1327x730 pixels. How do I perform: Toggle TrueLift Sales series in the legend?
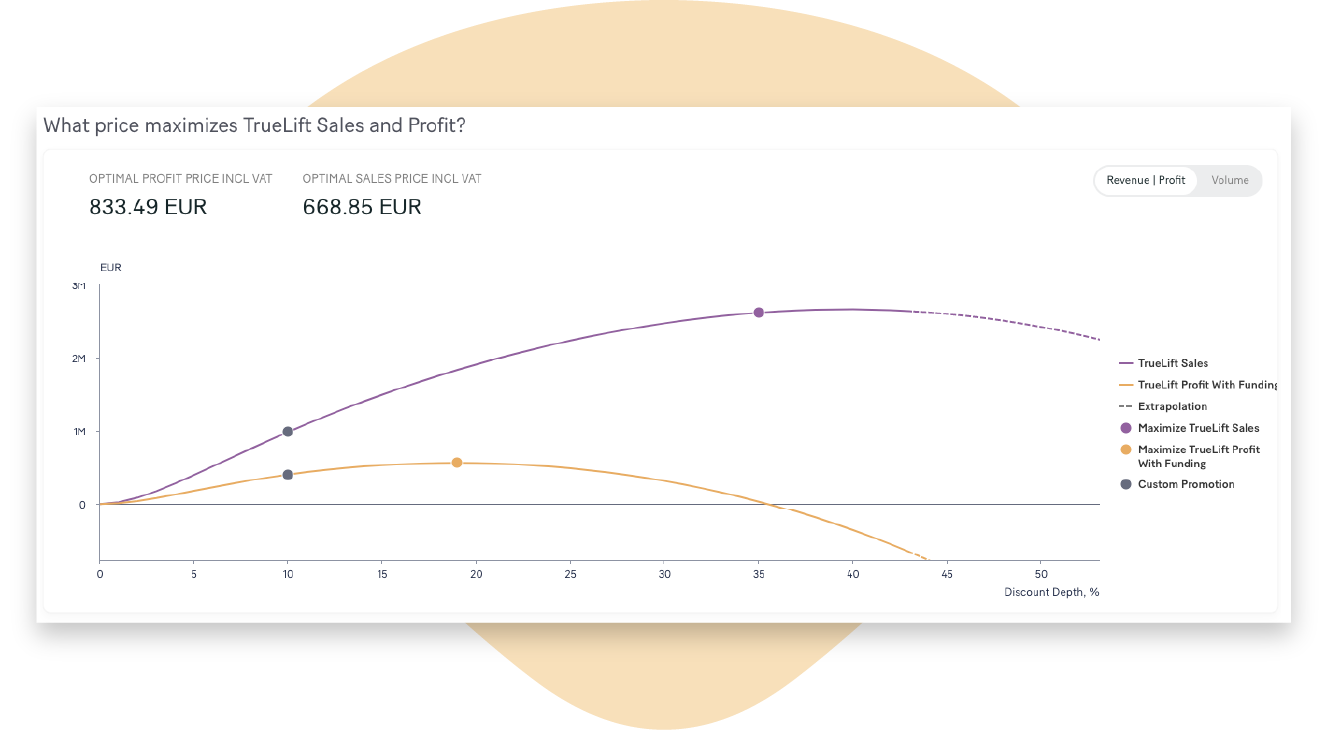(1172, 364)
